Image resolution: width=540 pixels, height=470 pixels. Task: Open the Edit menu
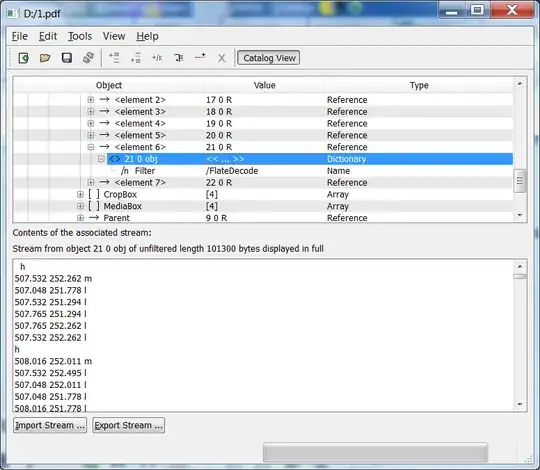tap(48, 36)
